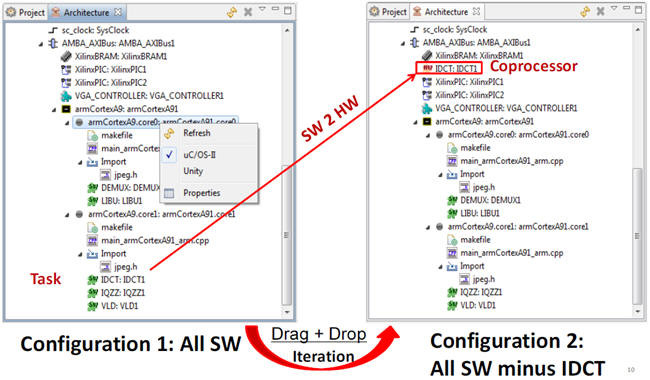Toggle the checked uC/OS-II option

coord(199,155)
